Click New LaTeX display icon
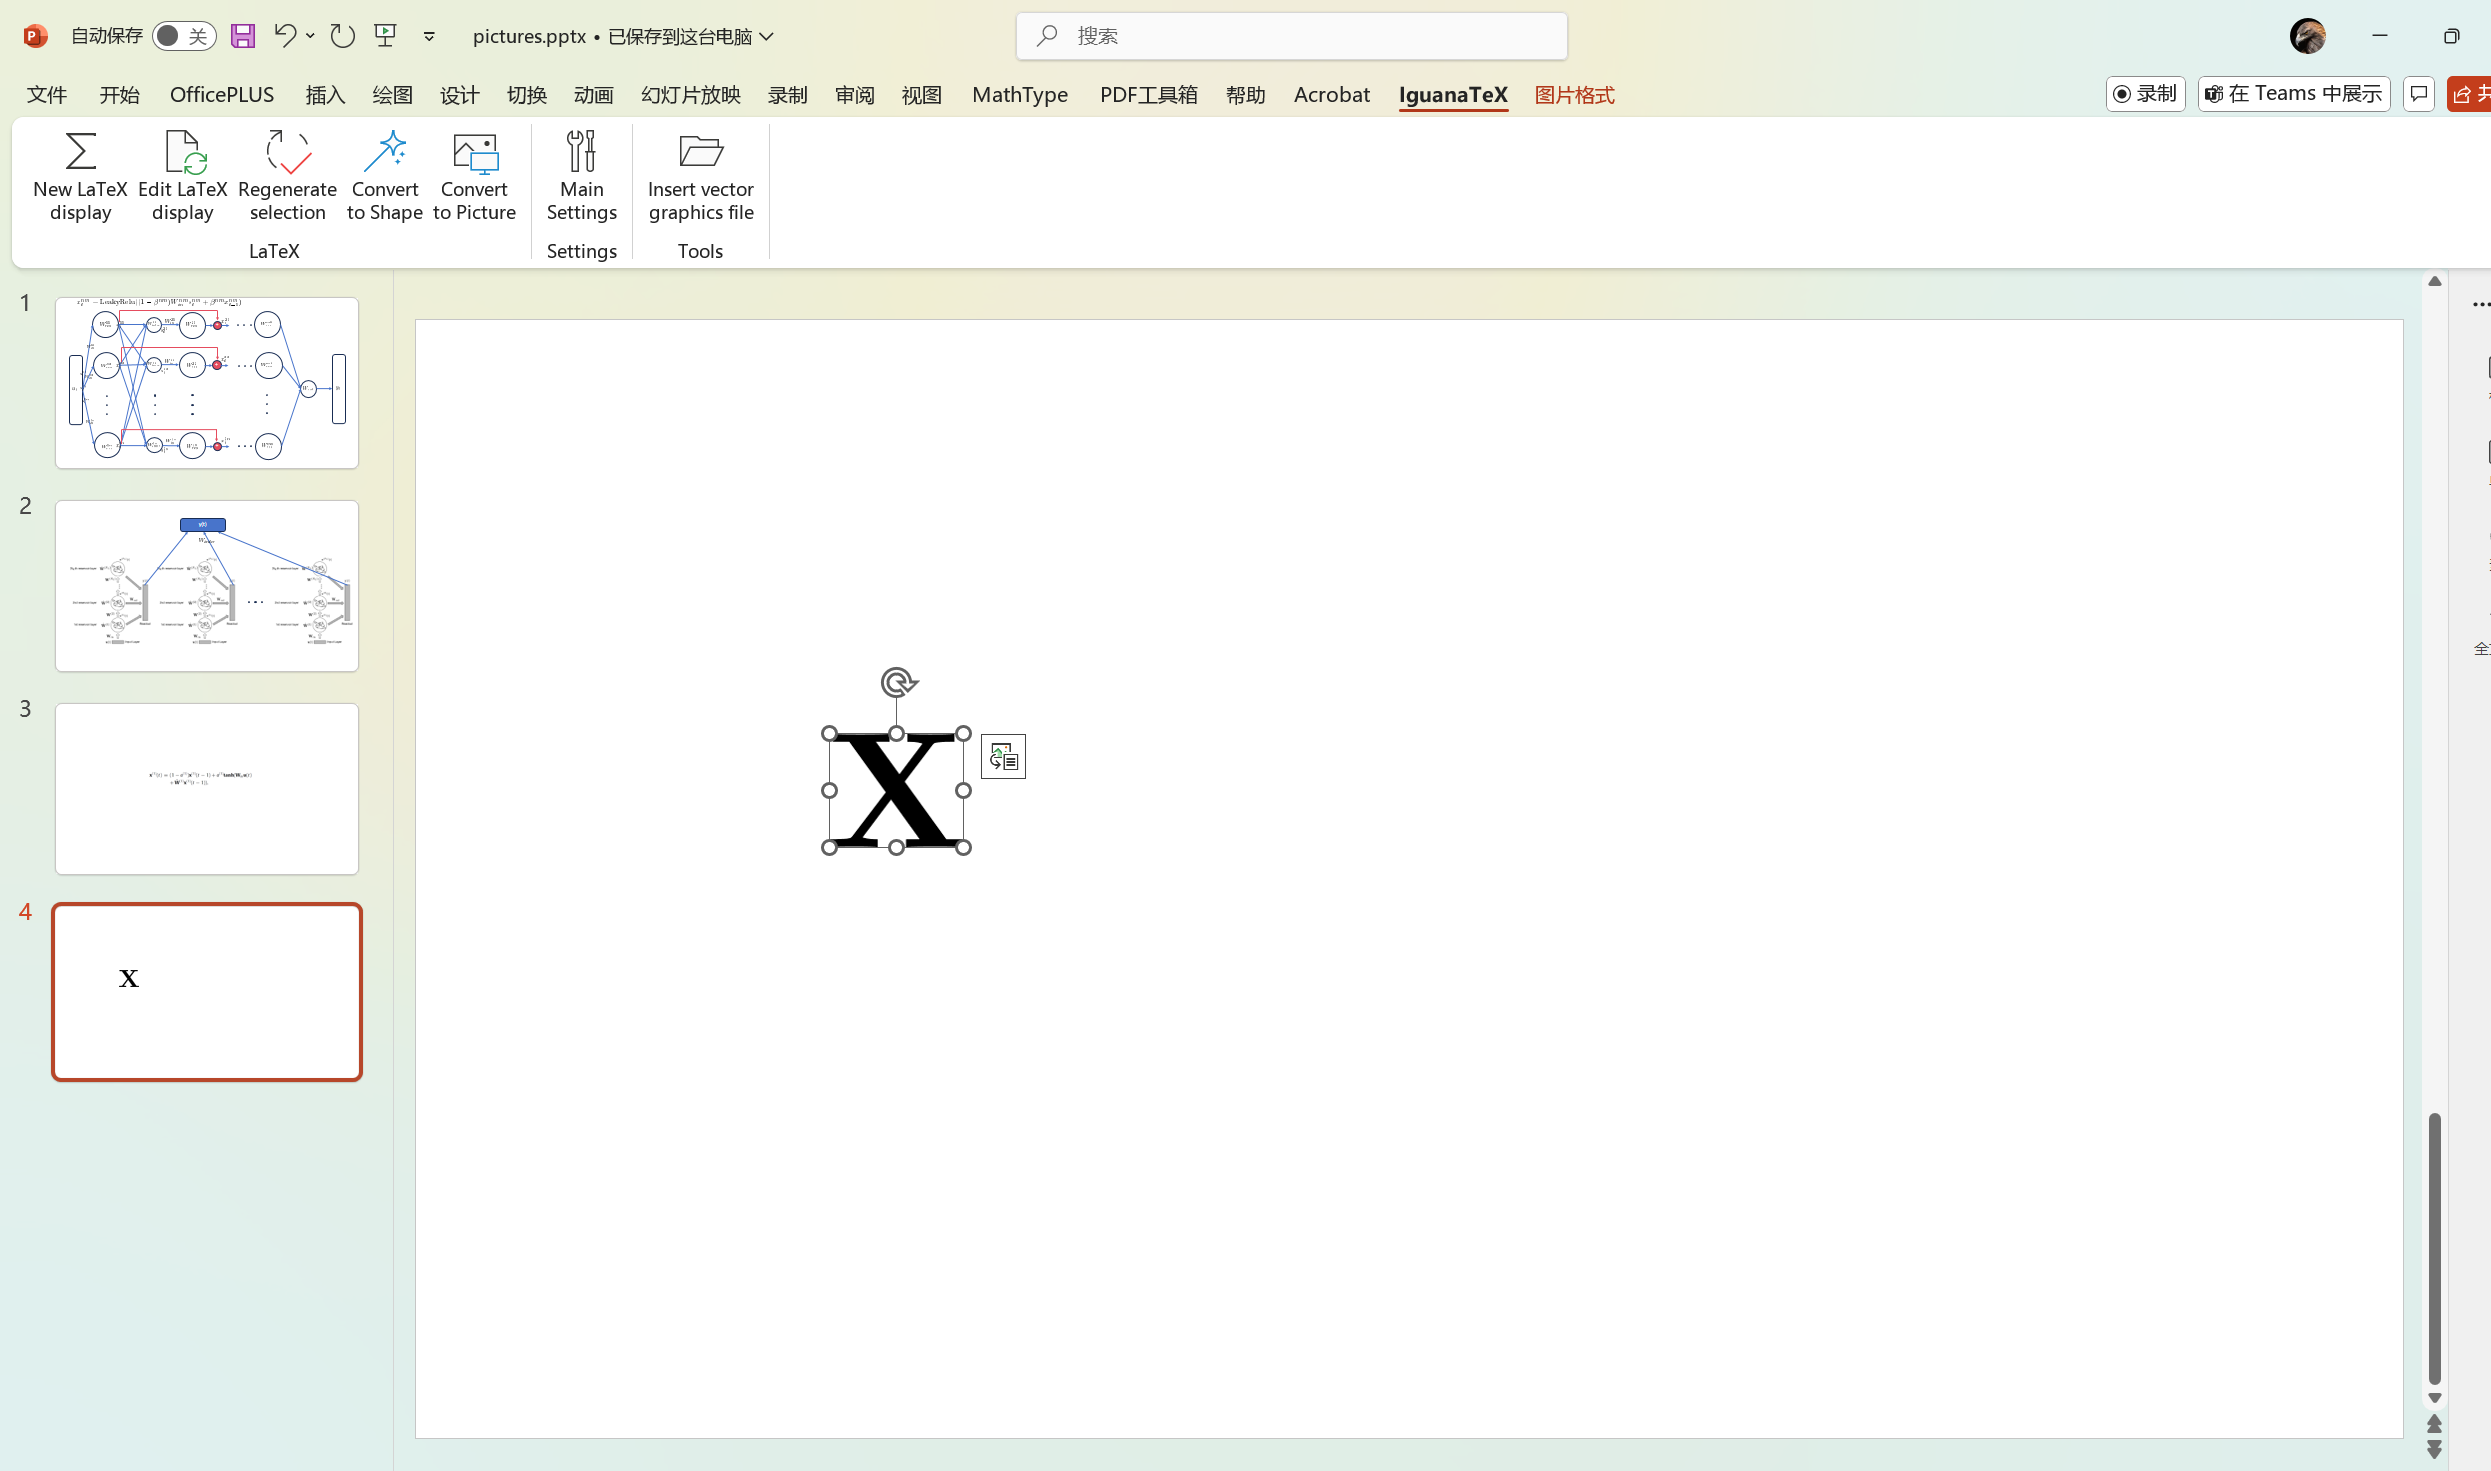 [80, 152]
